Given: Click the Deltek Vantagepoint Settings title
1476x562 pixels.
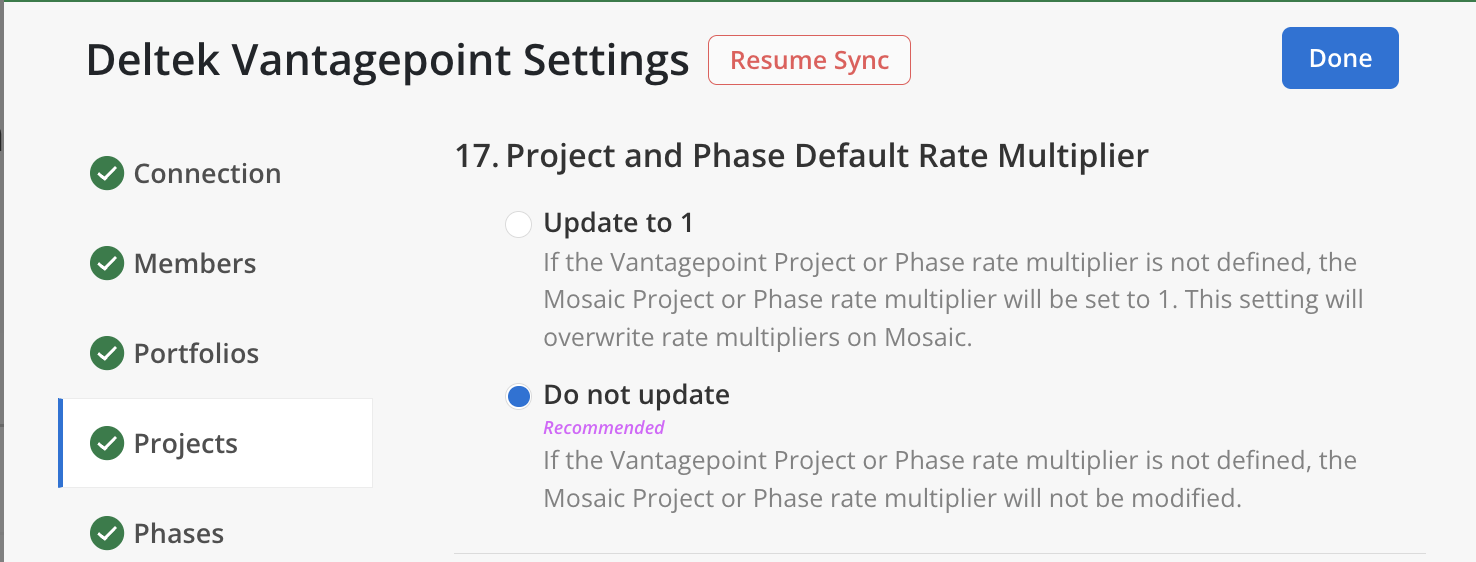Looking at the screenshot, I should coord(388,61).
